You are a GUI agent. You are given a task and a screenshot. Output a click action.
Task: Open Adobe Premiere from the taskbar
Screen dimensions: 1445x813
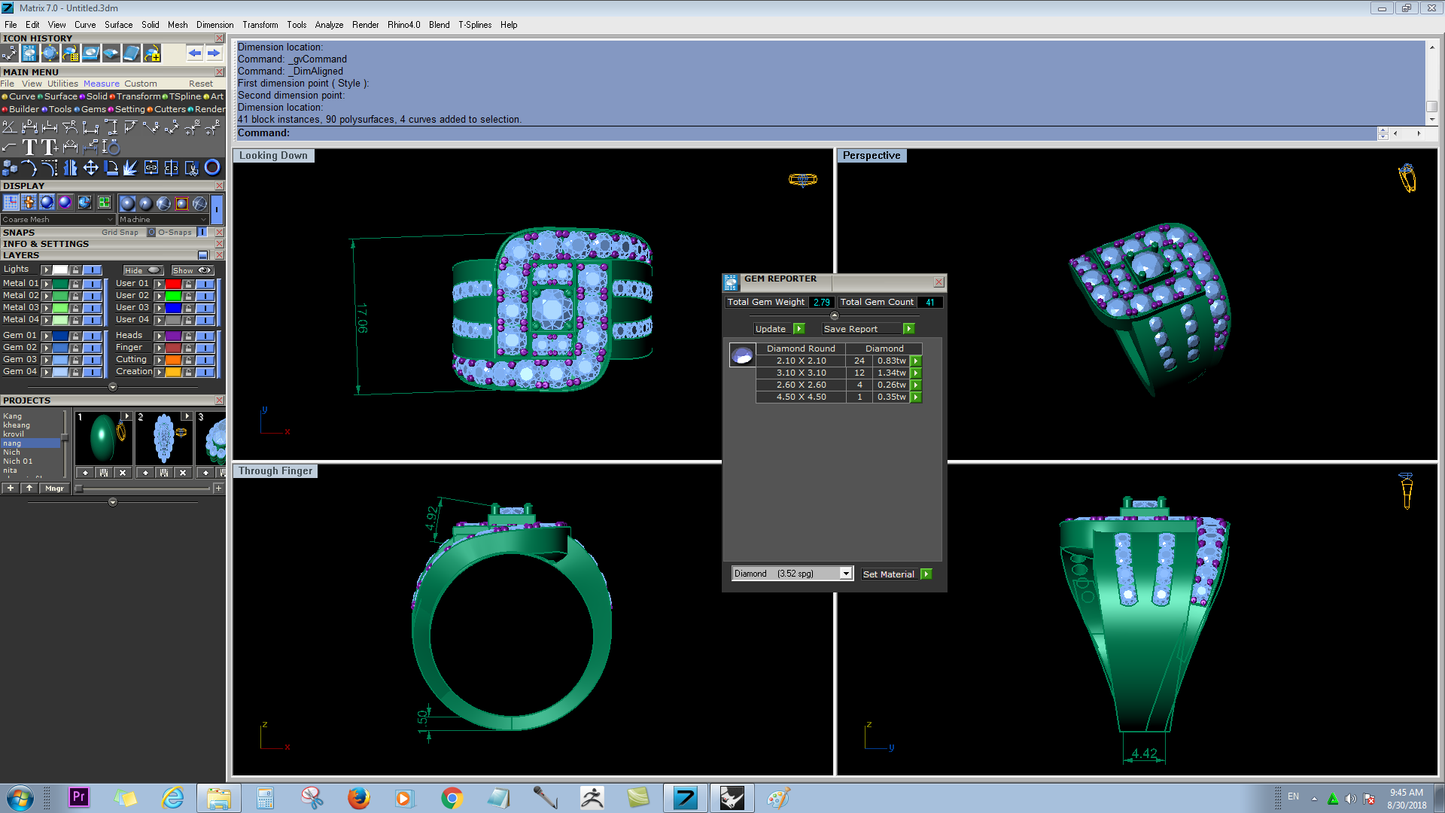click(x=79, y=798)
